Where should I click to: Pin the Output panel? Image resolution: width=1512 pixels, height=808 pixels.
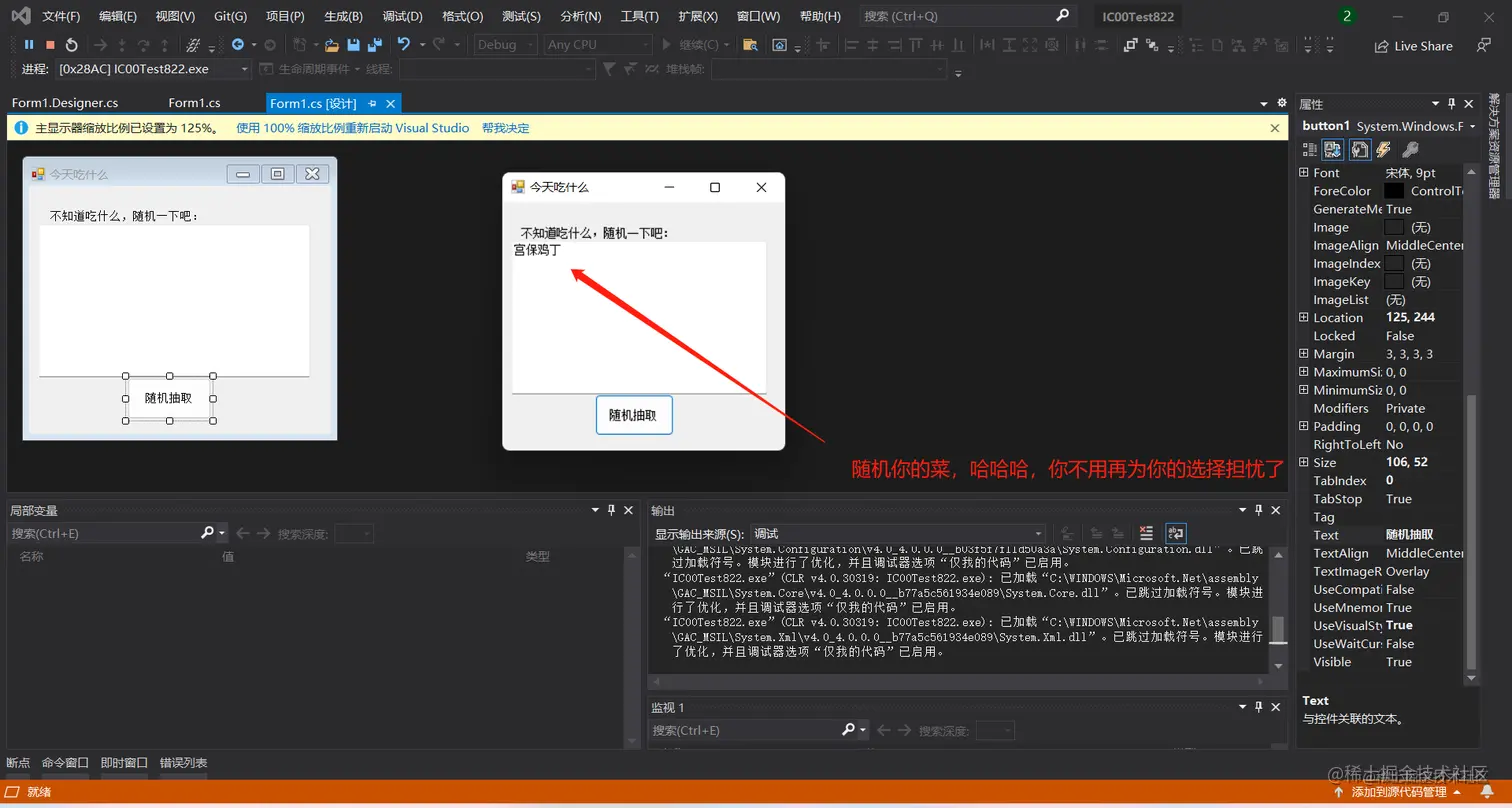[x=1259, y=510]
